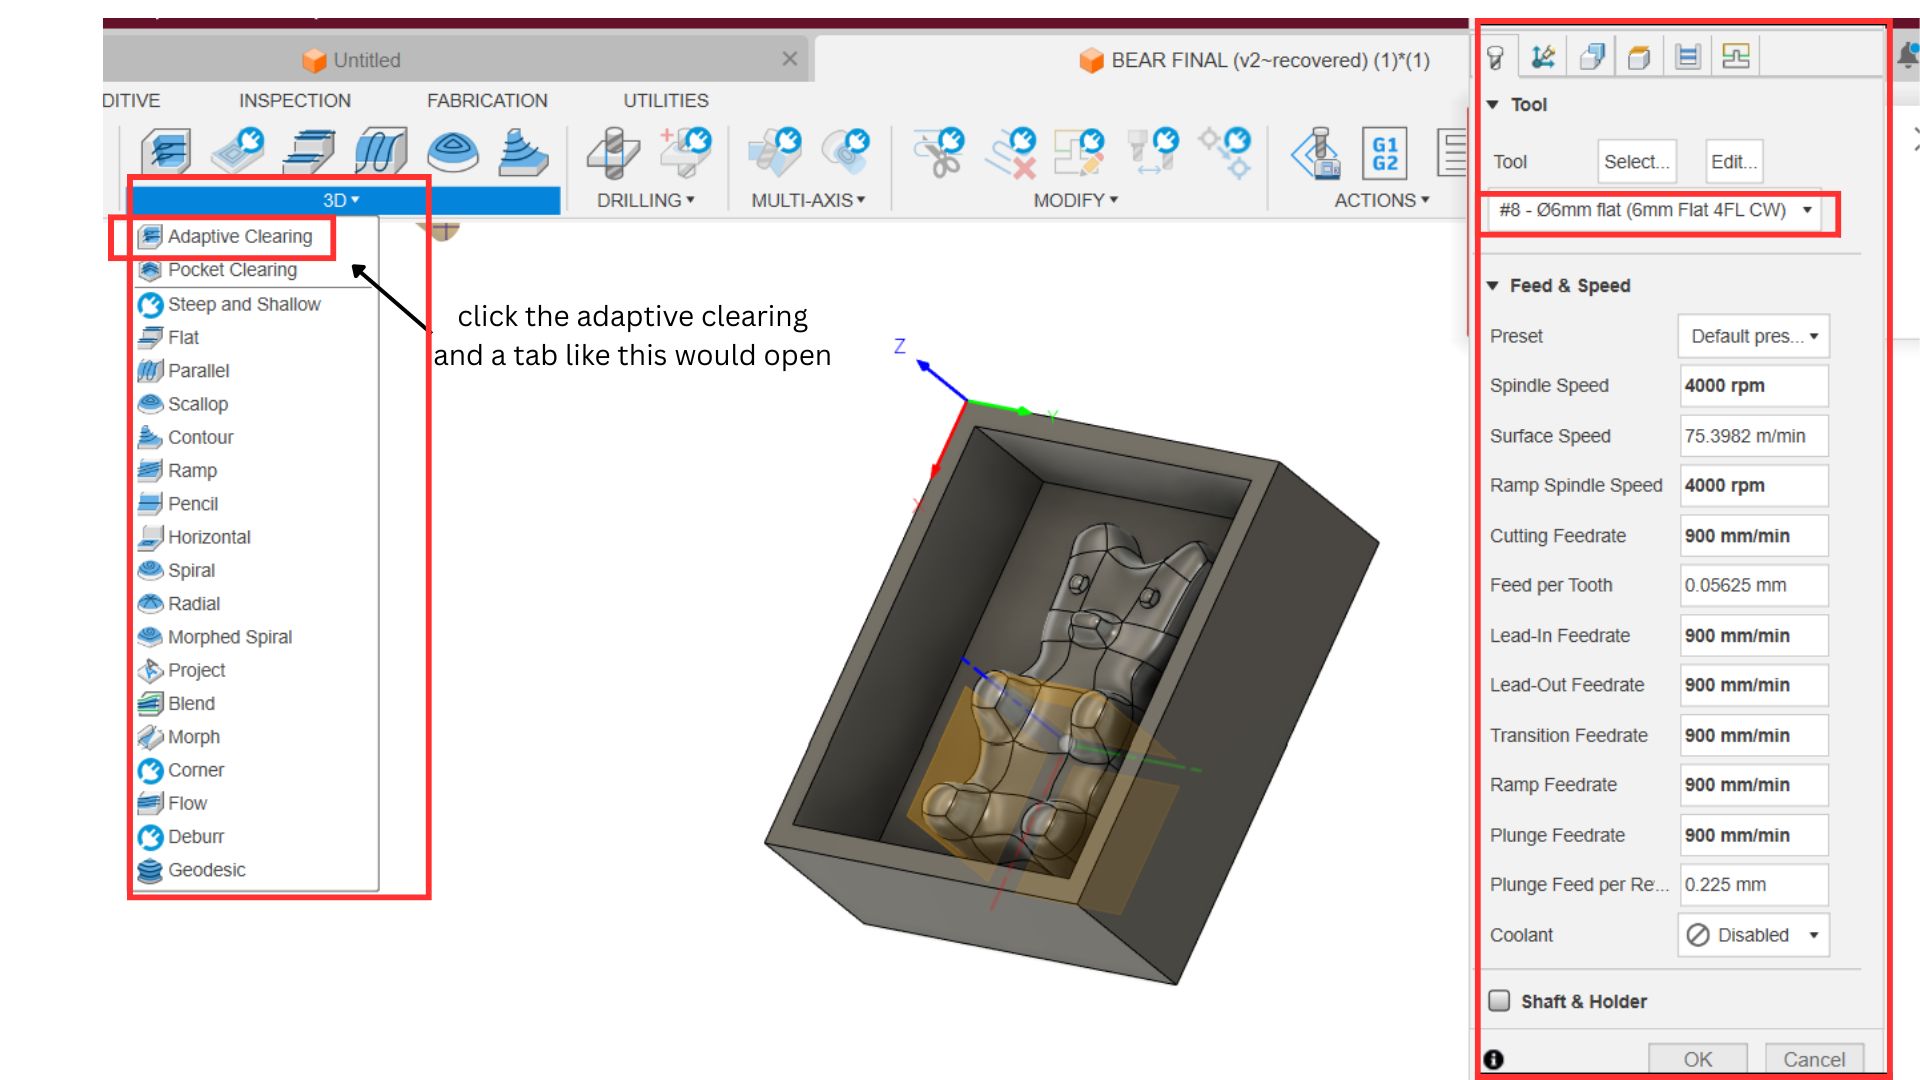
Task: Open the MODIFY dropdown
Action: pos(1076,200)
